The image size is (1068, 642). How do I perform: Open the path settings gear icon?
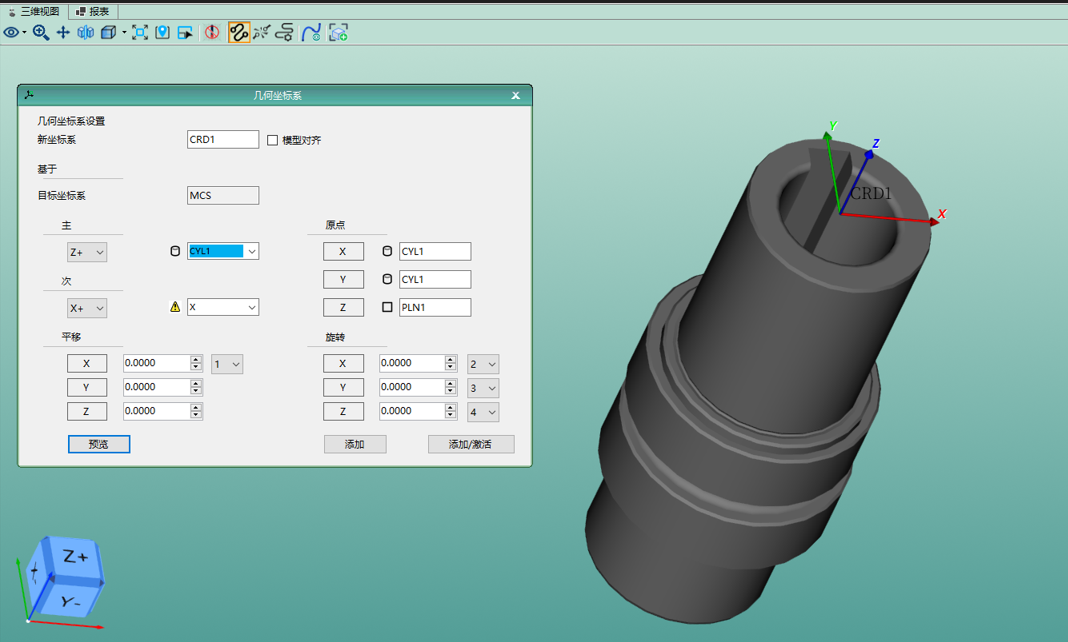tap(285, 32)
